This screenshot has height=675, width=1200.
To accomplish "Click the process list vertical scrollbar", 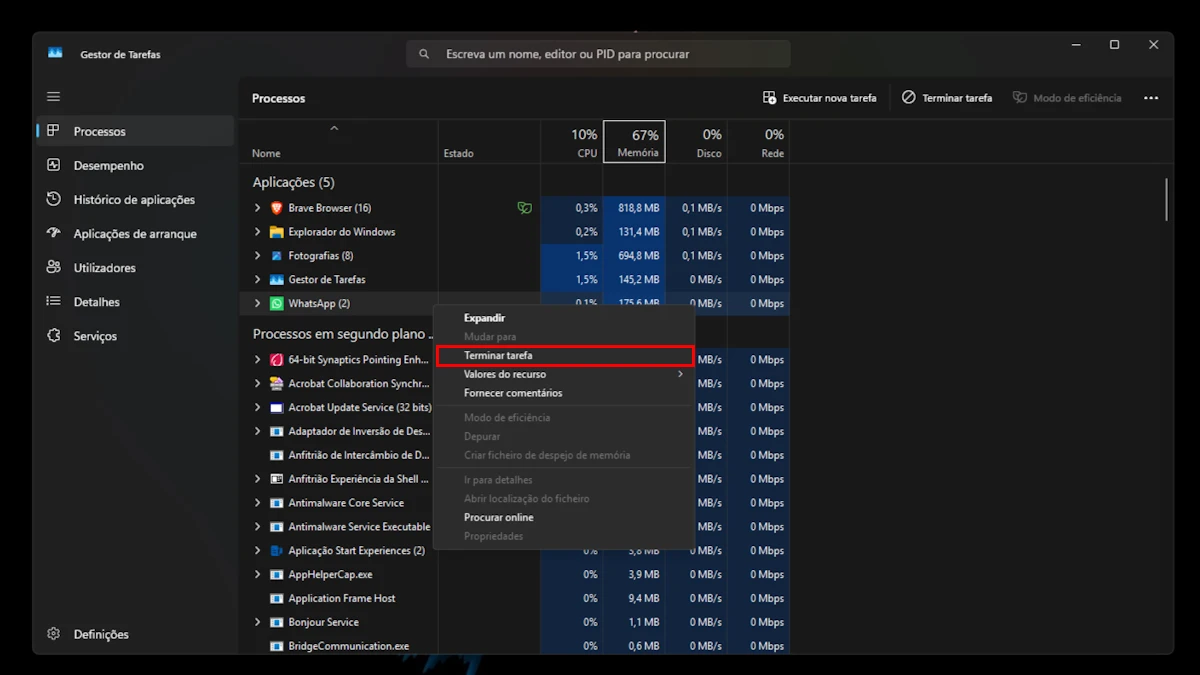I will click(x=1166, y=200).
